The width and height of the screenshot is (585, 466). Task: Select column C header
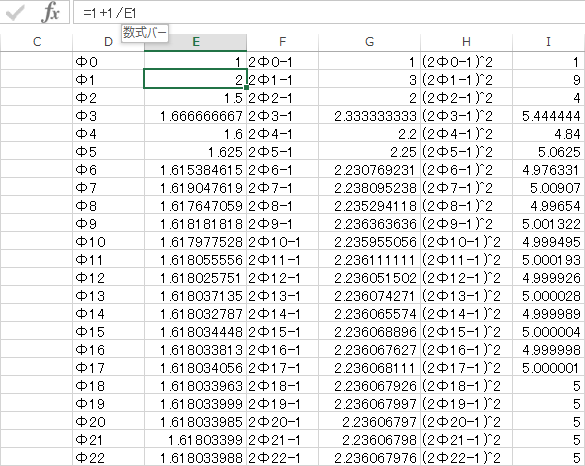coord(37,42)
